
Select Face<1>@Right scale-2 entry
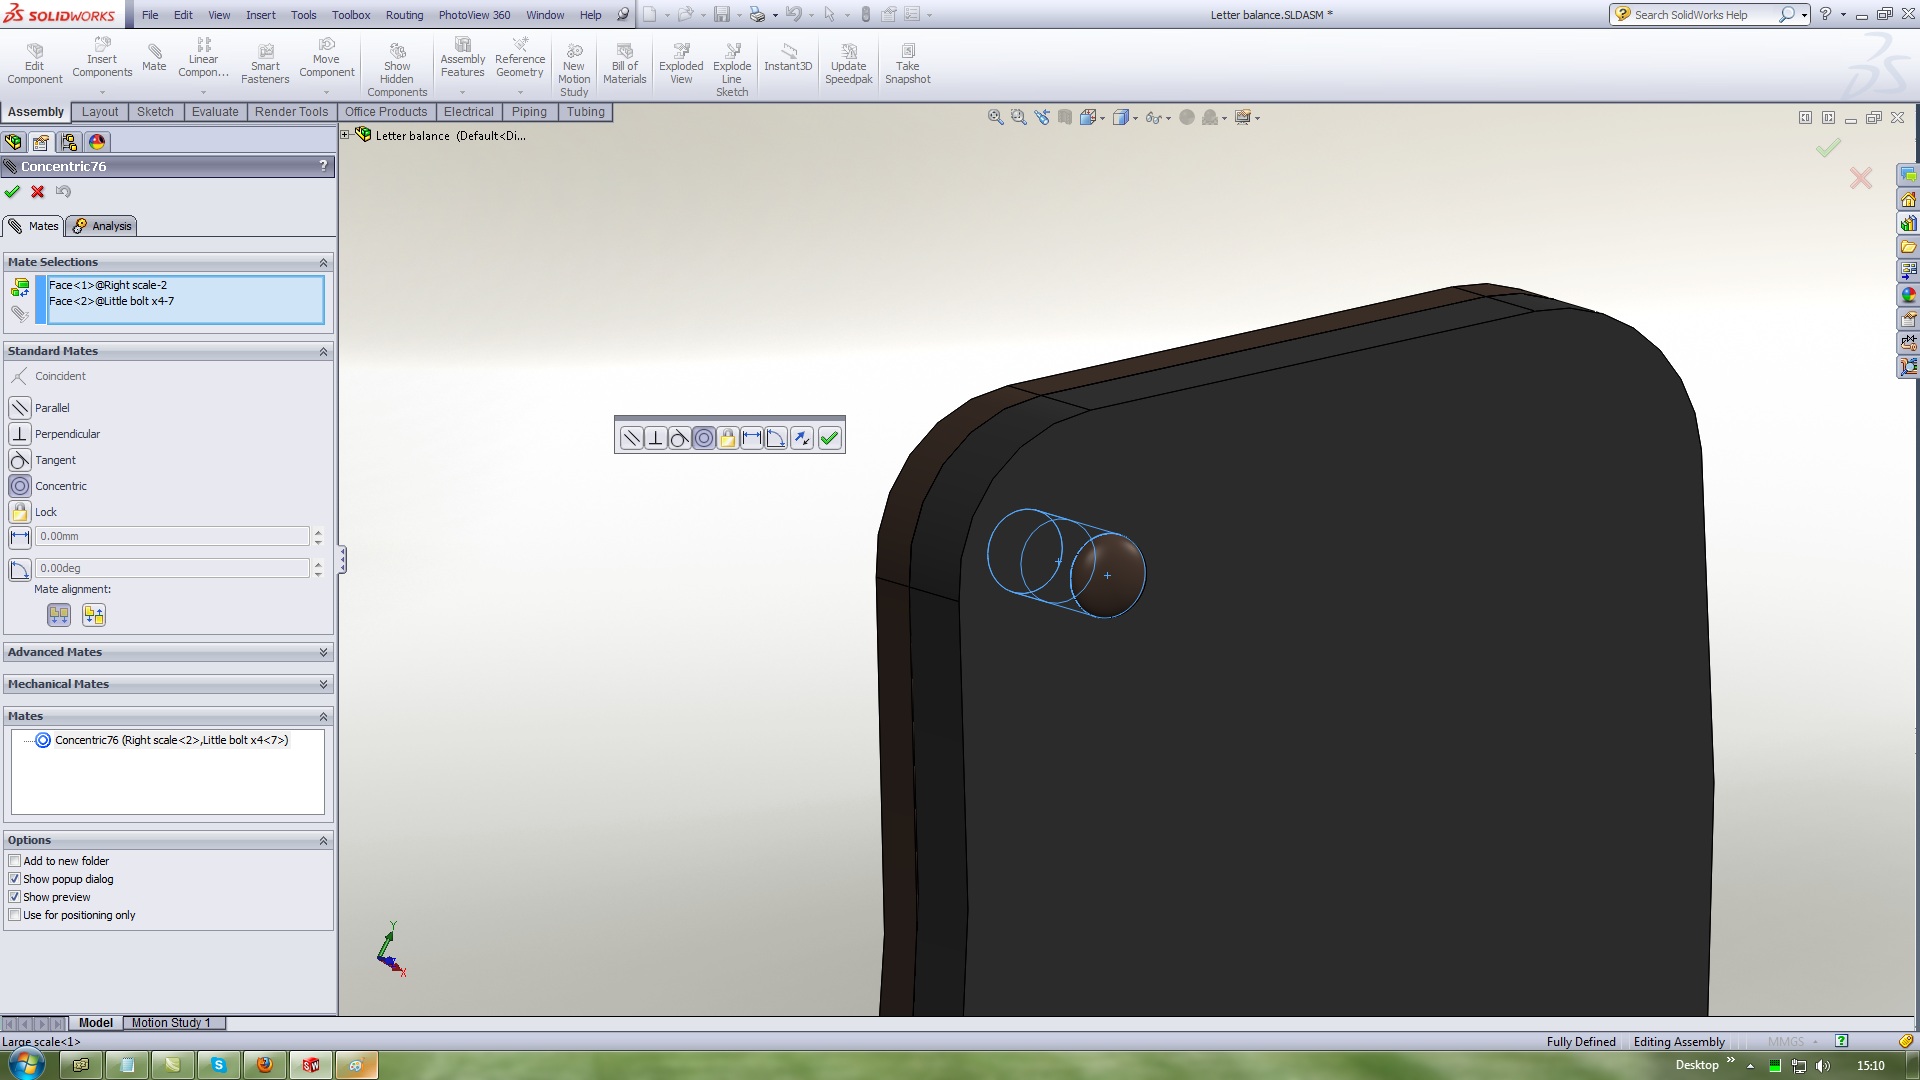108,285
